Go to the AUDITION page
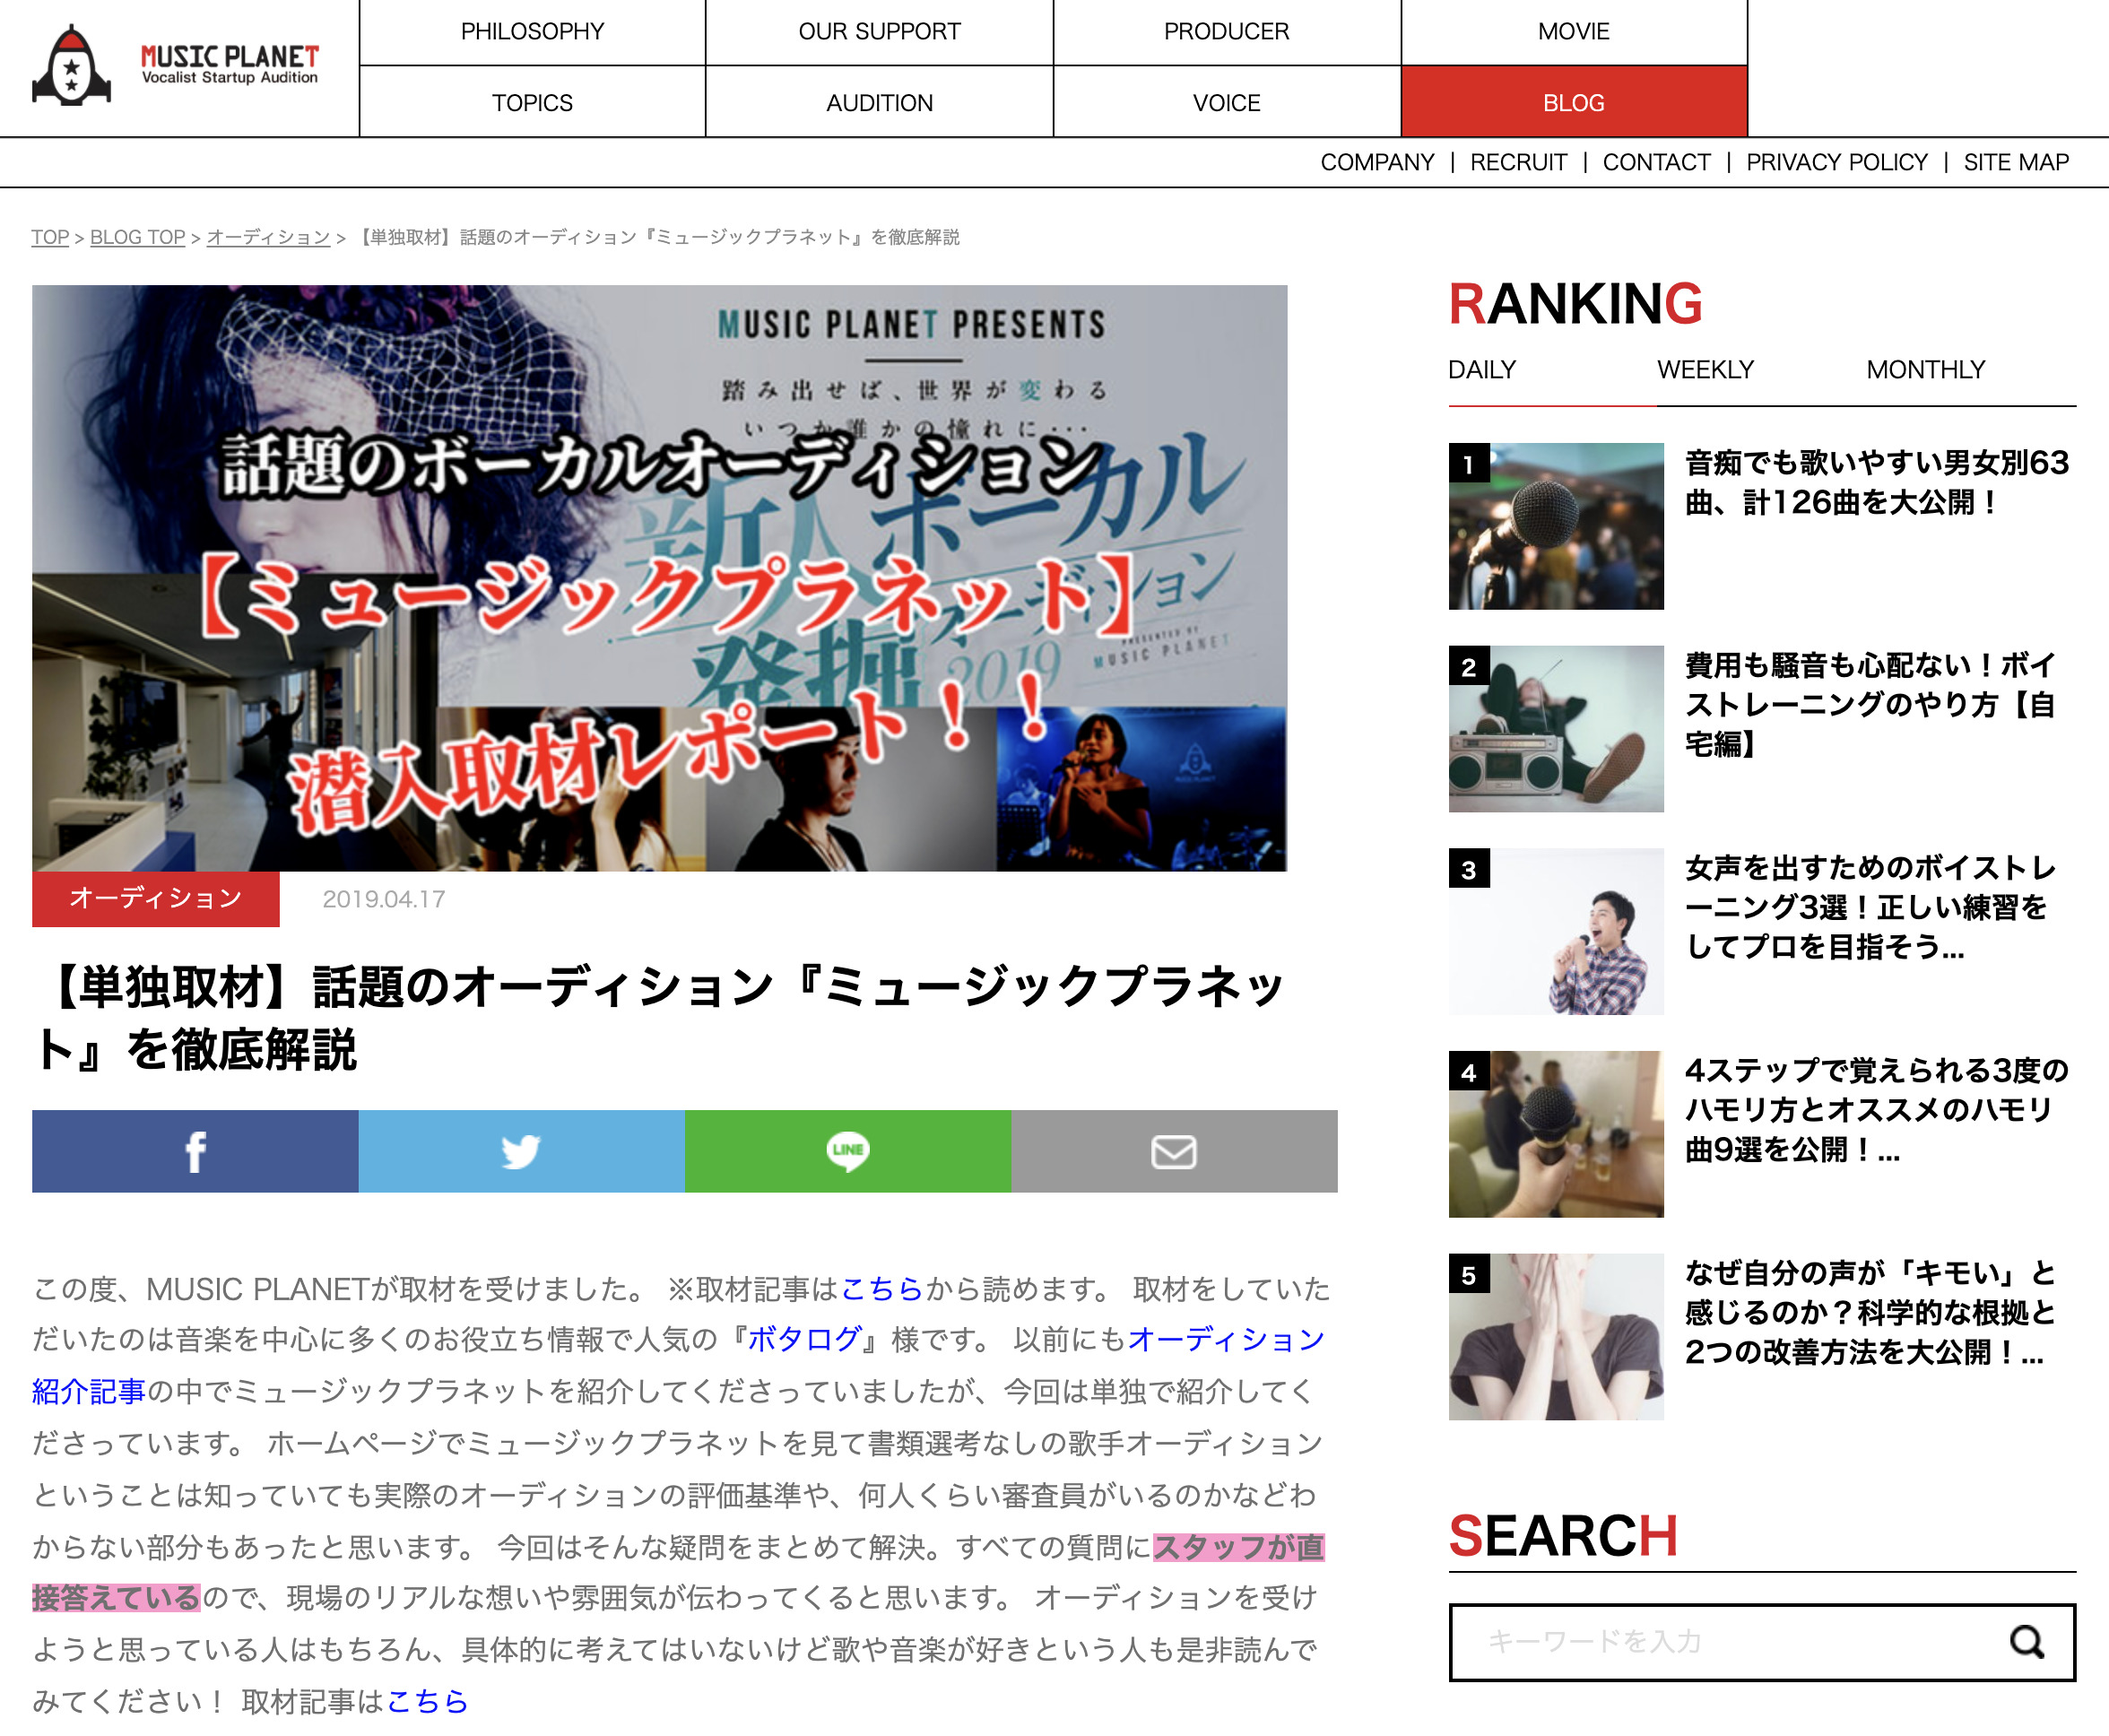 879,102
